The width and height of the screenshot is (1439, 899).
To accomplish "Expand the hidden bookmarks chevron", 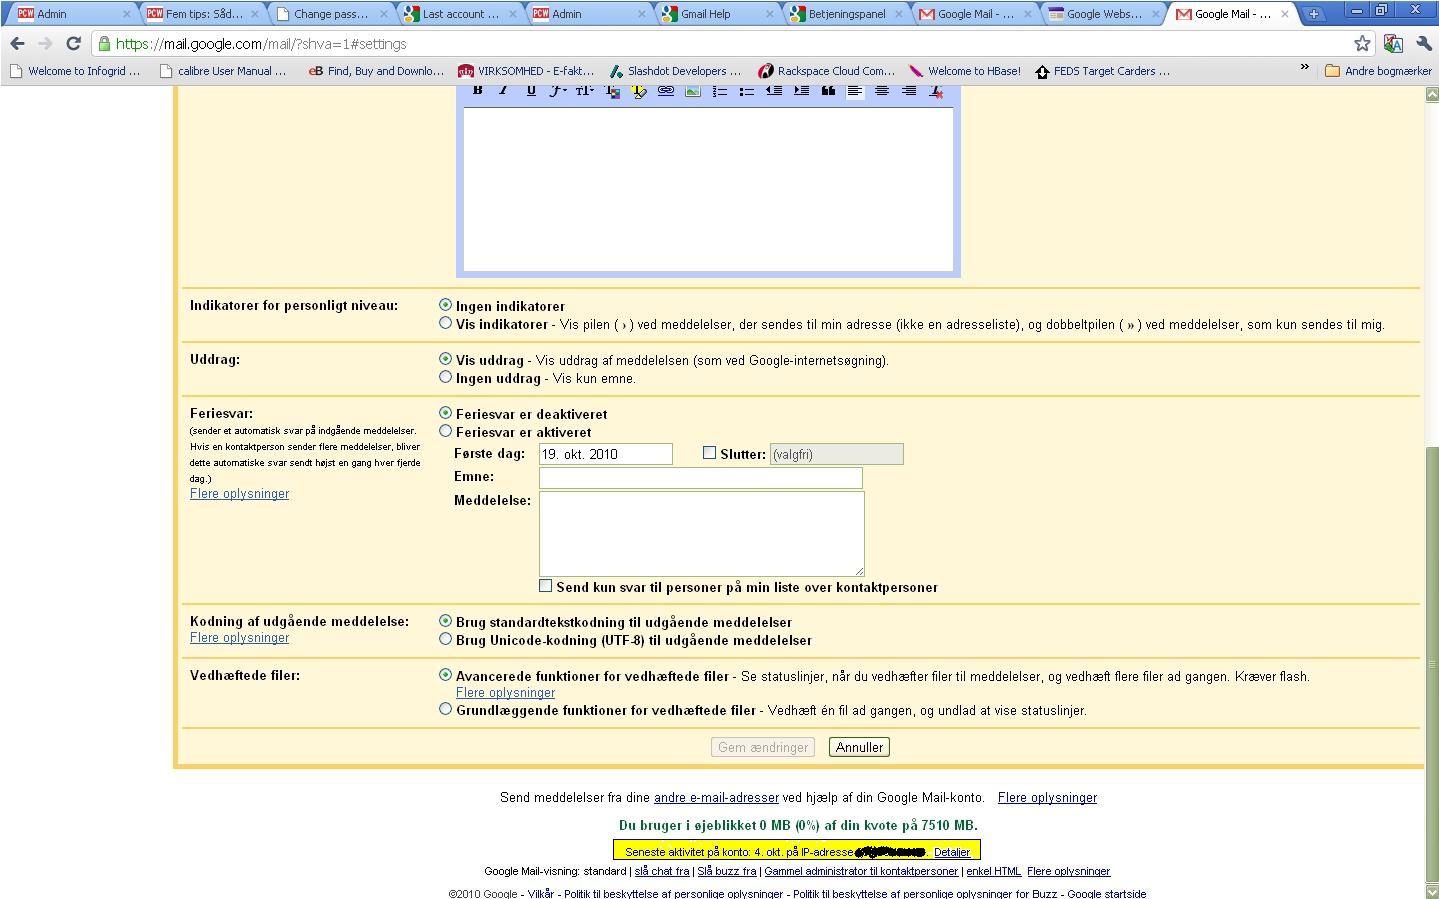I will (x=1304, y=68).
